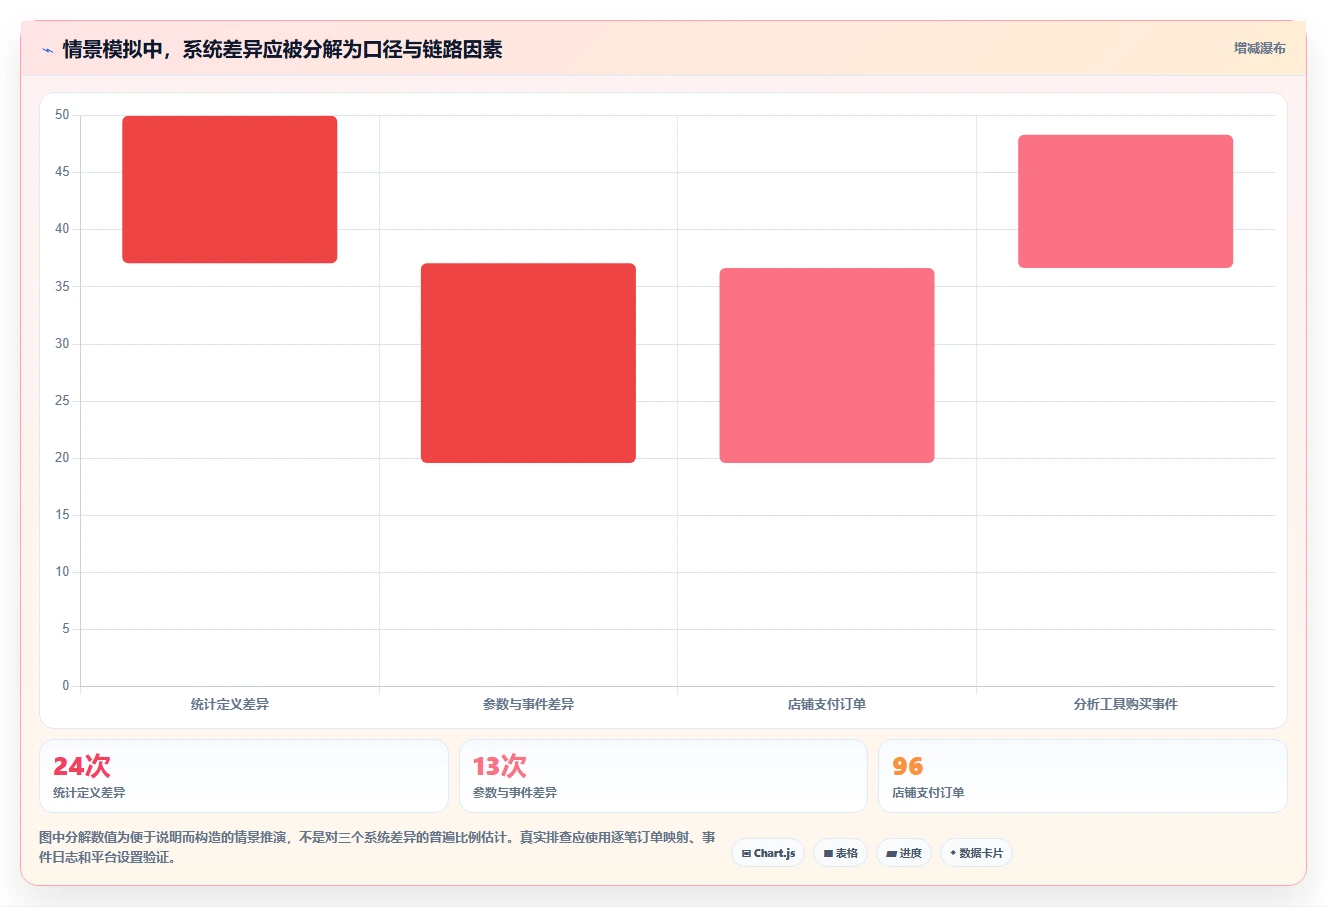Click the x-axis label 参数与事件差异
The image size is (1327, 907).
coord(528,704)
